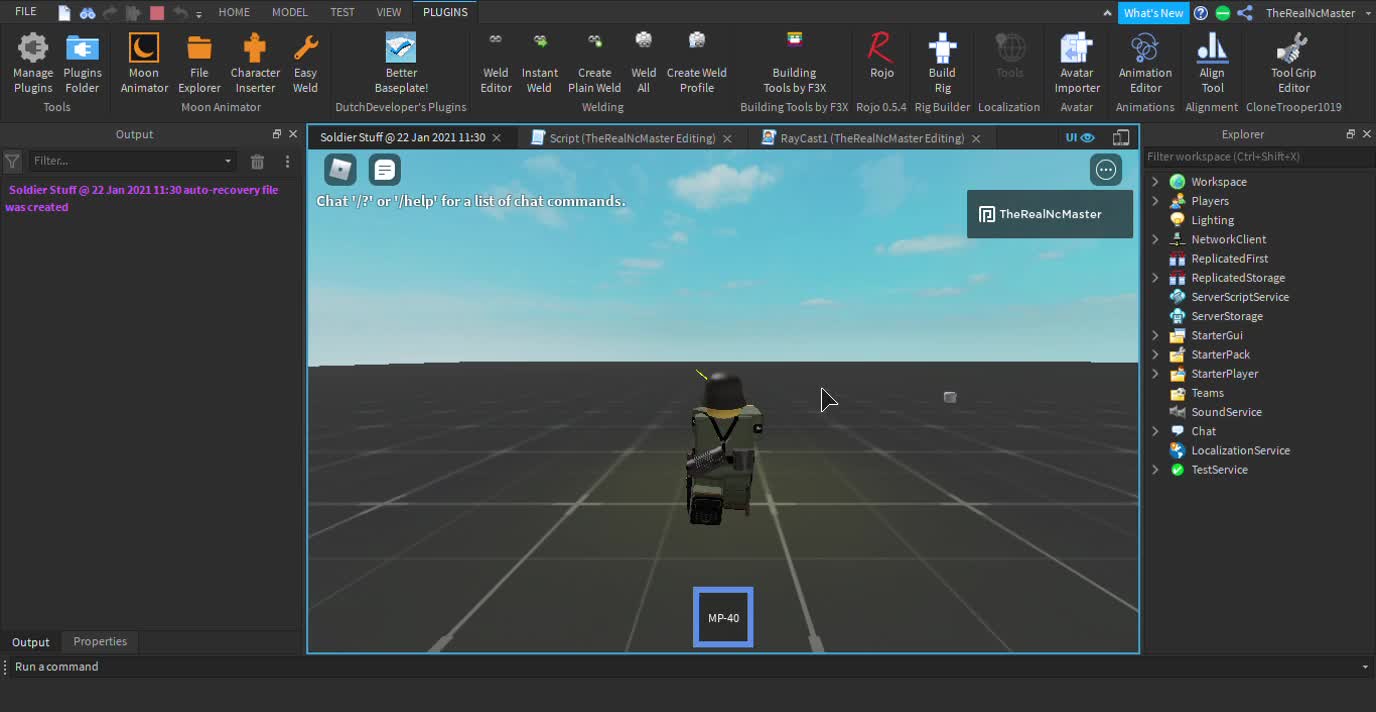Image resolution: width=1376 pixels, height=712 pixels.
Task: Click the Run a command input bar
Action: (x=688, y=666)
